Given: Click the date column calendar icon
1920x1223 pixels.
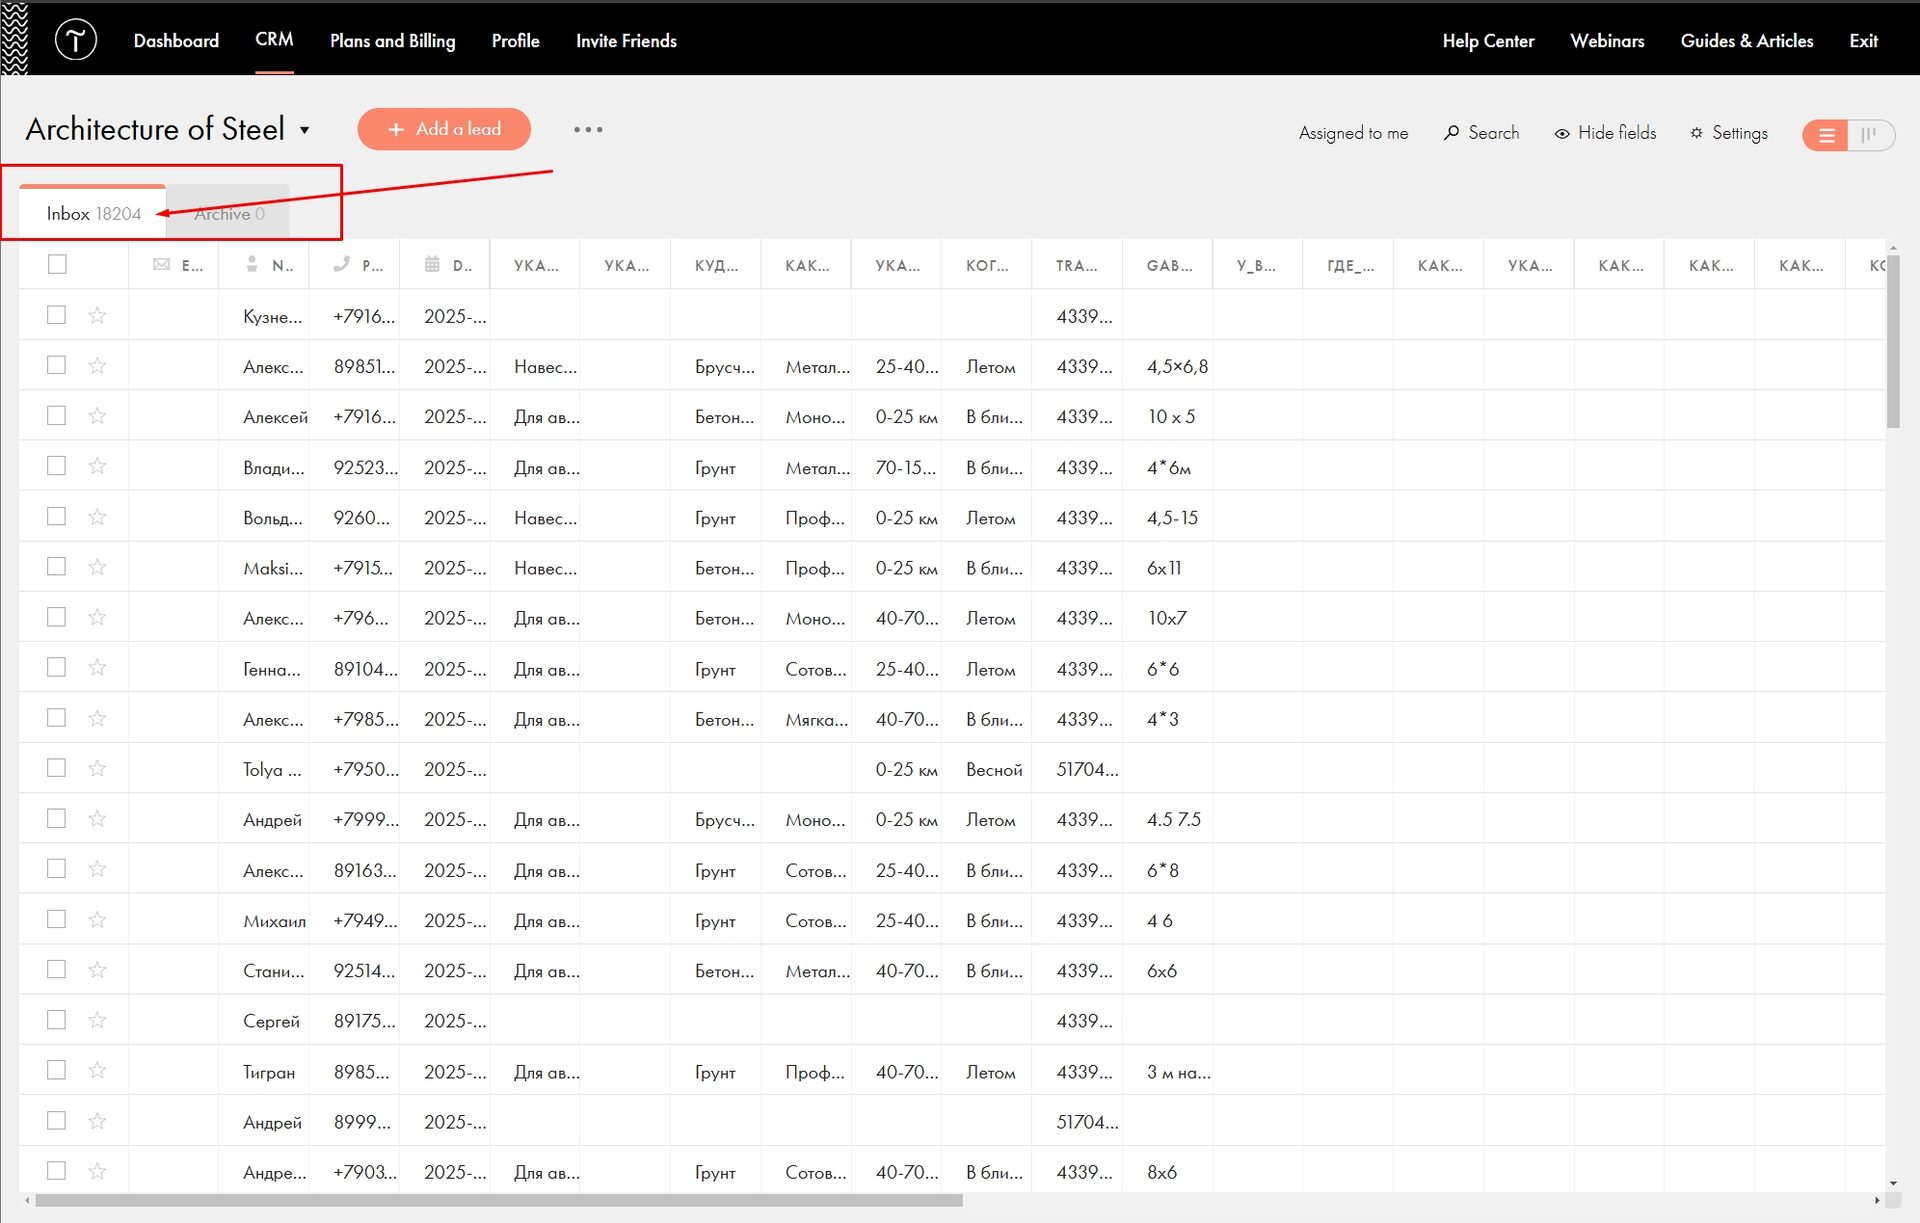Looking at the screenshot, I should 432,265.
